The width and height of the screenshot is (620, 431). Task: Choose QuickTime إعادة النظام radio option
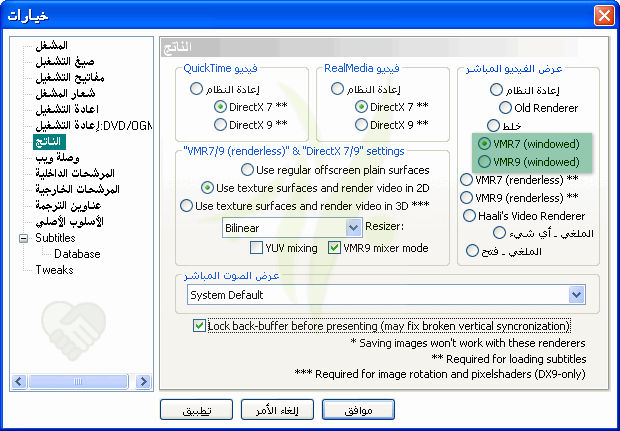pos(197,89)
